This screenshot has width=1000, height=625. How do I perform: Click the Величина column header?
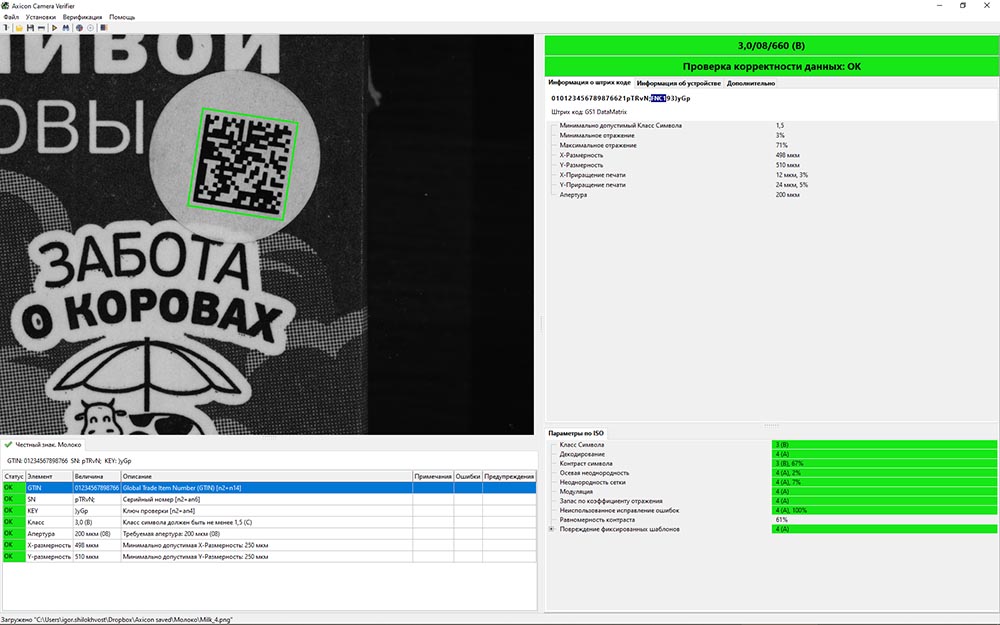point(97,476)
